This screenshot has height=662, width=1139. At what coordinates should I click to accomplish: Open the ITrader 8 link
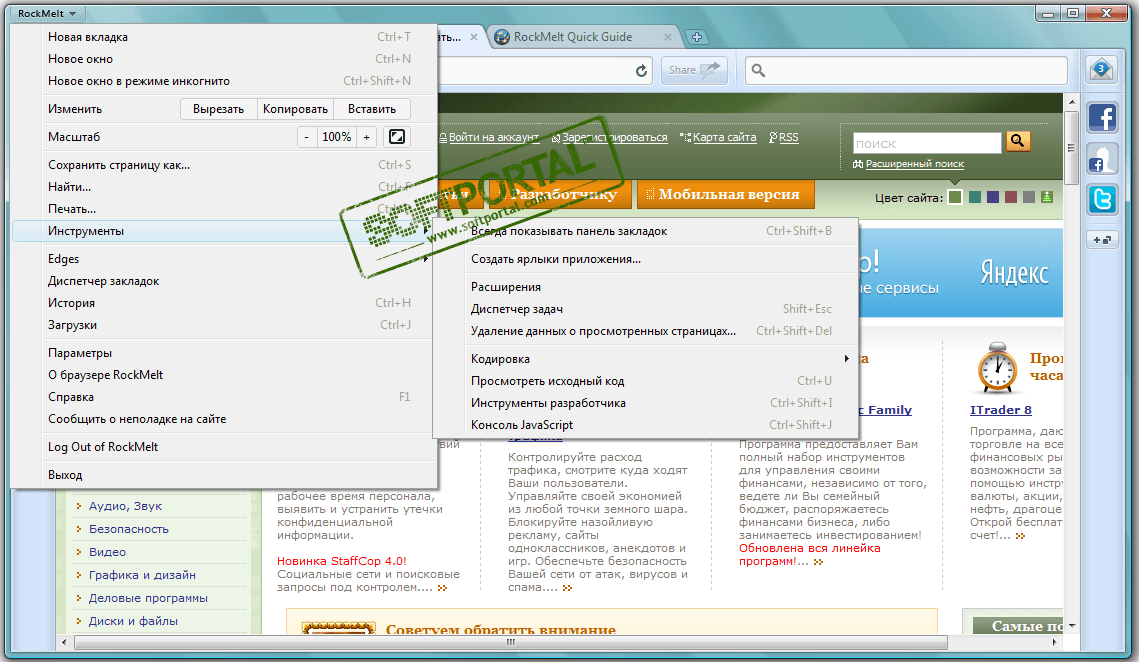(1000, 410)
